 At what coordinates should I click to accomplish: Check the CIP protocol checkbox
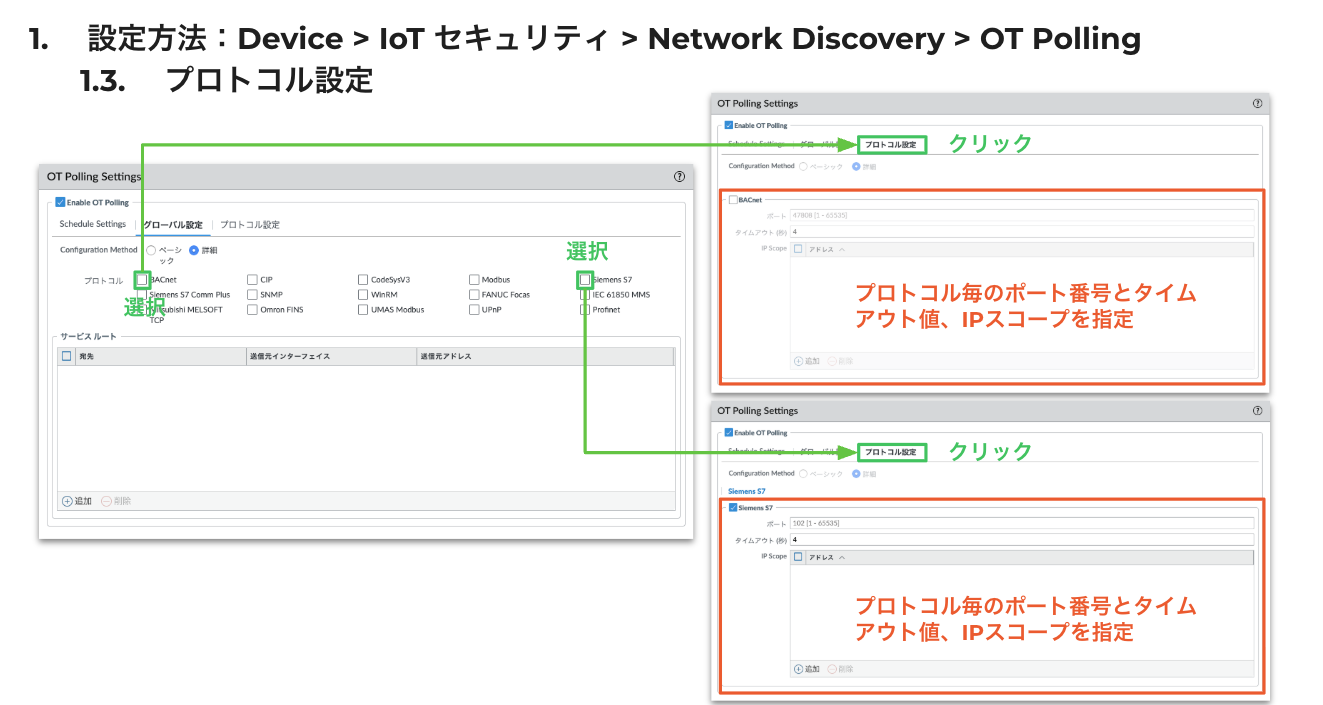pos(252,280)
